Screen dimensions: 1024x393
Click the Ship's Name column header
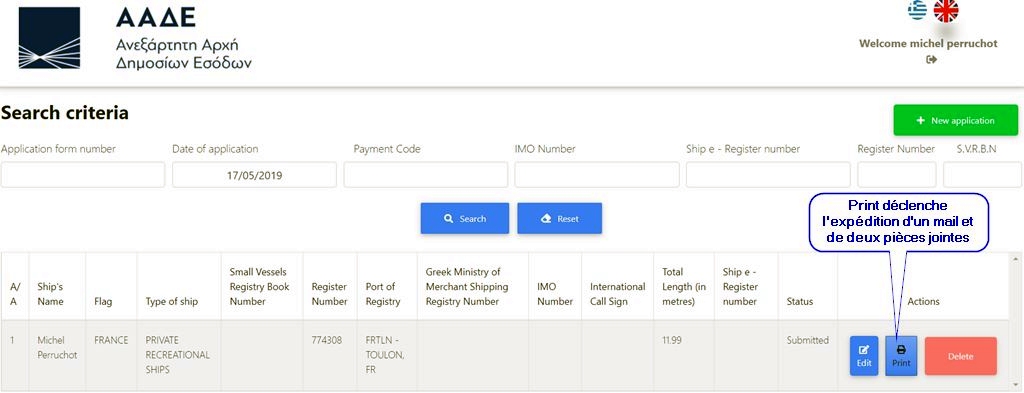[x=50, y=294]
